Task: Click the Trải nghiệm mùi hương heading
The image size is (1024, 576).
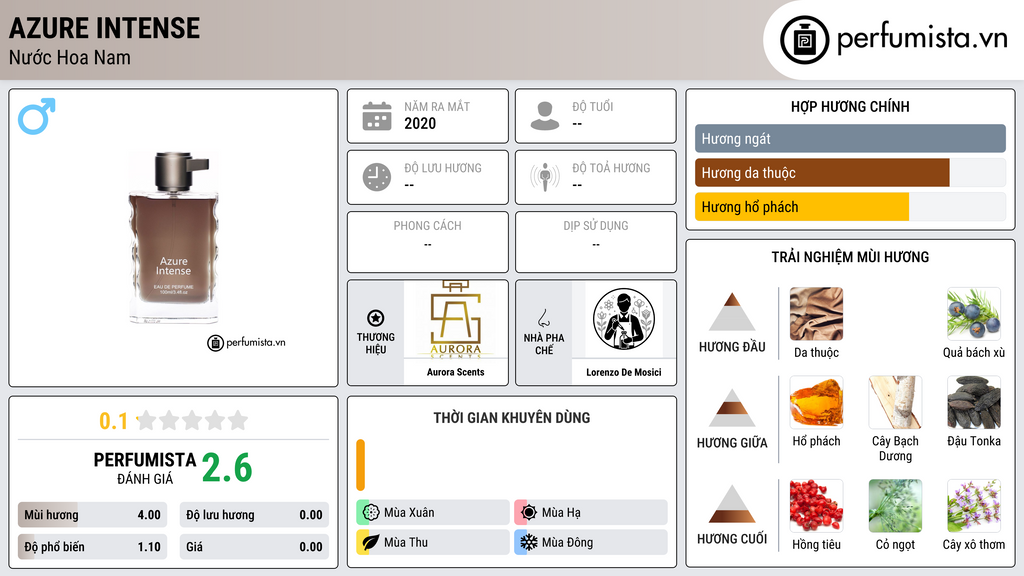Action: [850, 257]
